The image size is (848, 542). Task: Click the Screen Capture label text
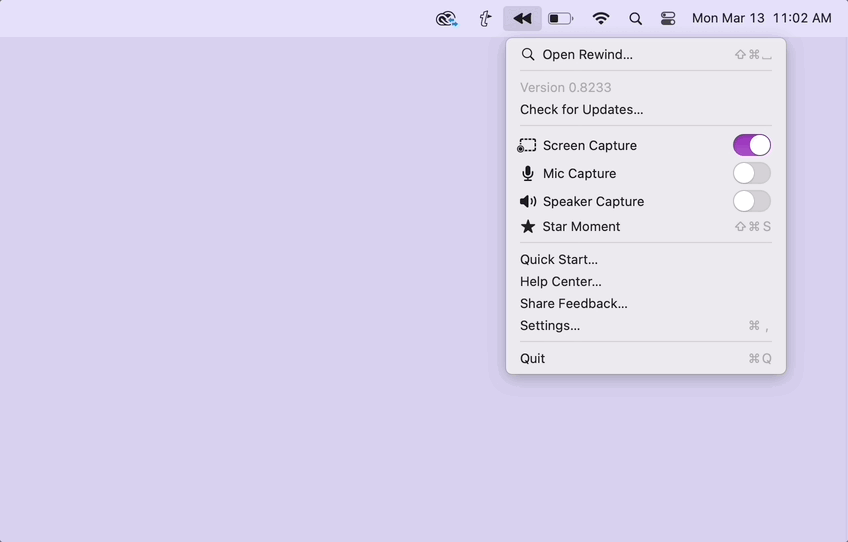pos(589,146)
